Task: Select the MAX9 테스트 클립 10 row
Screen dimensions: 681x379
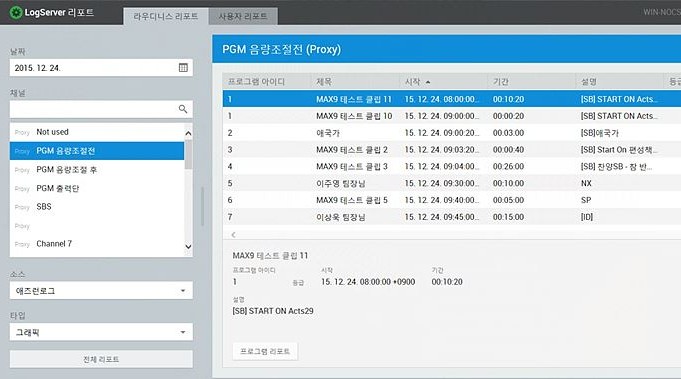Action: pos(452,116)
